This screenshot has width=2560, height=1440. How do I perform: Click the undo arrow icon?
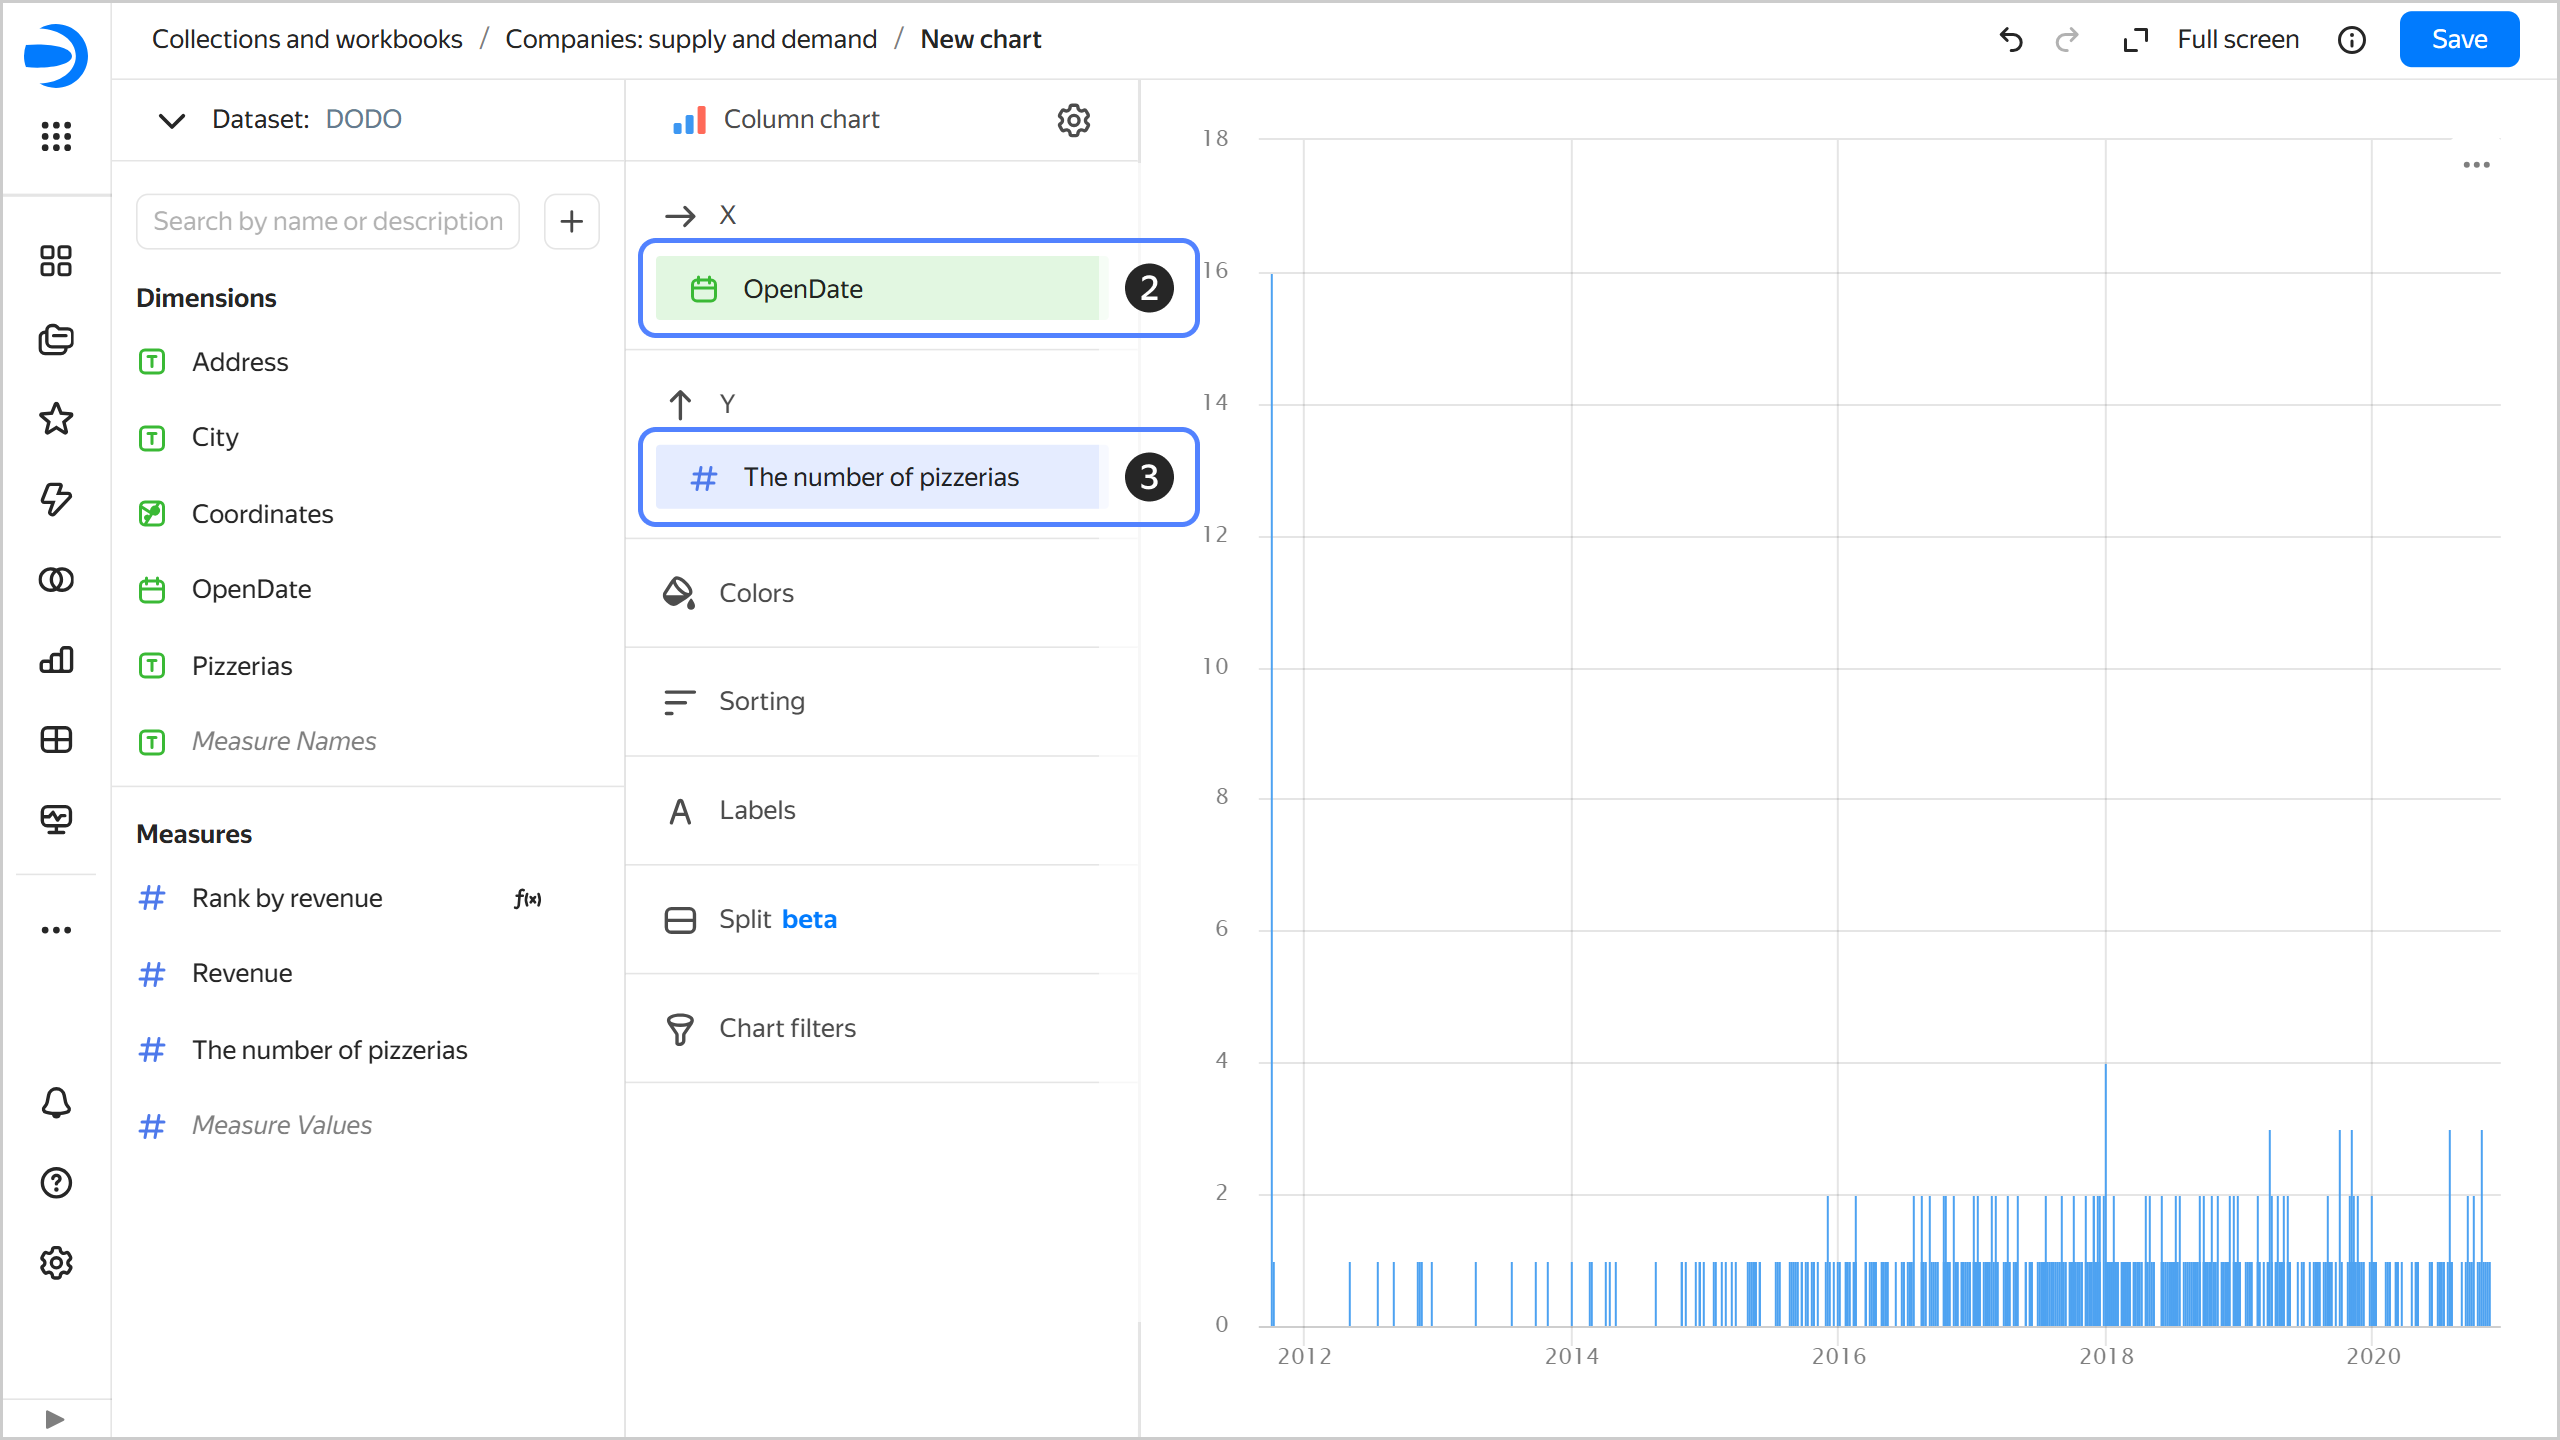pos(2011,40)
